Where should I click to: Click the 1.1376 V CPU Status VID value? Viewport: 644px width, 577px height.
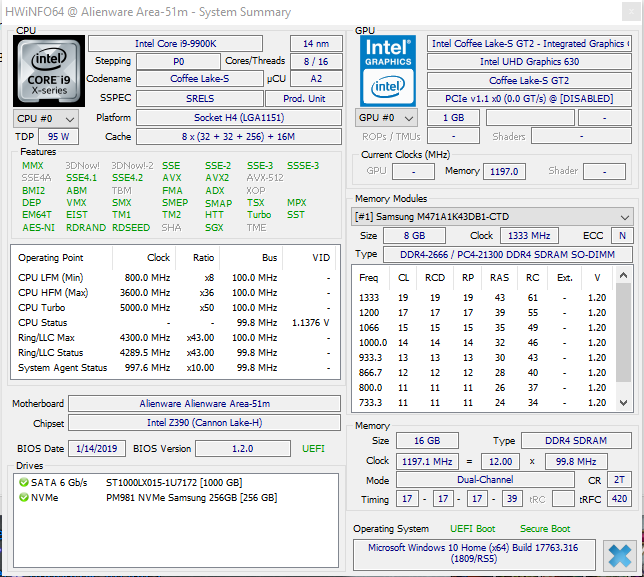pyautogui.click(x=310, y=323)
